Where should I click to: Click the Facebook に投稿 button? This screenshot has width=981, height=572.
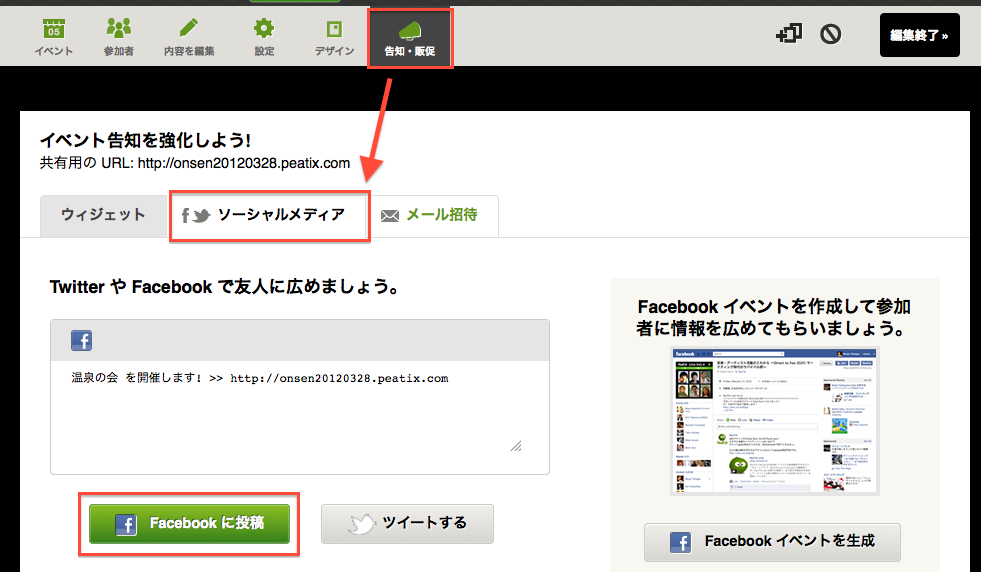coord(190,523)
